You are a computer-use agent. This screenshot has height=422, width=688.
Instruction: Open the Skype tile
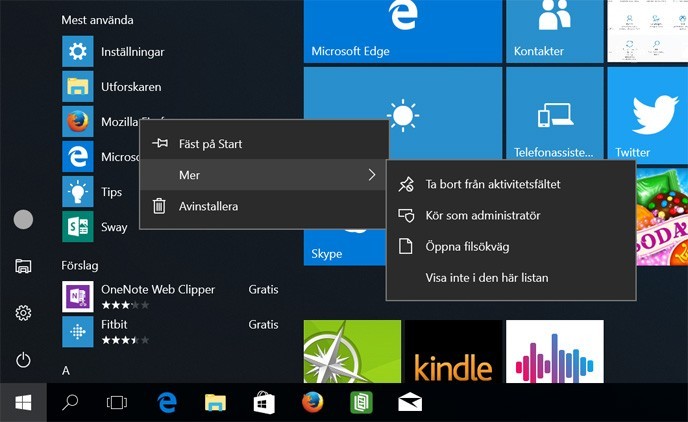tap(344, 248)
